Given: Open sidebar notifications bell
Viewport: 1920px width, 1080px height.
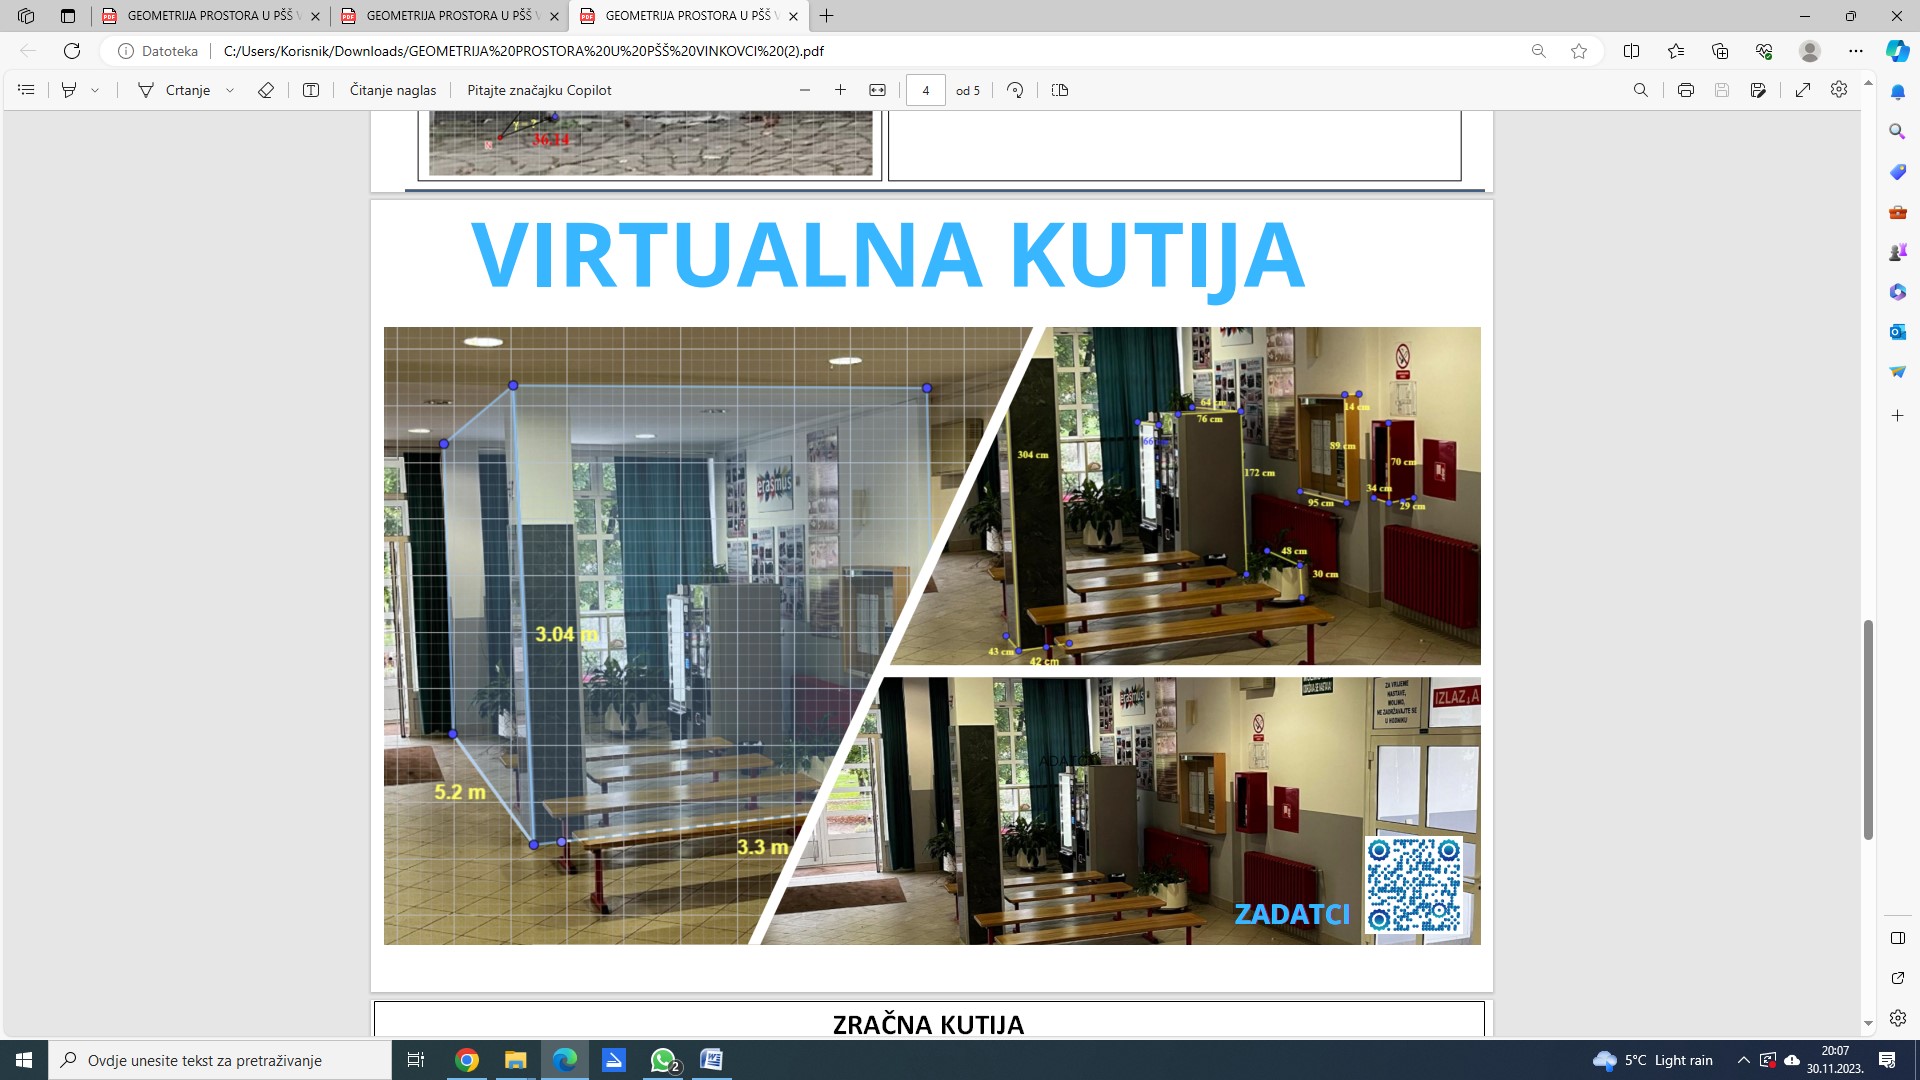Looking at the screenshot, I should click(x=1898, y=92).
